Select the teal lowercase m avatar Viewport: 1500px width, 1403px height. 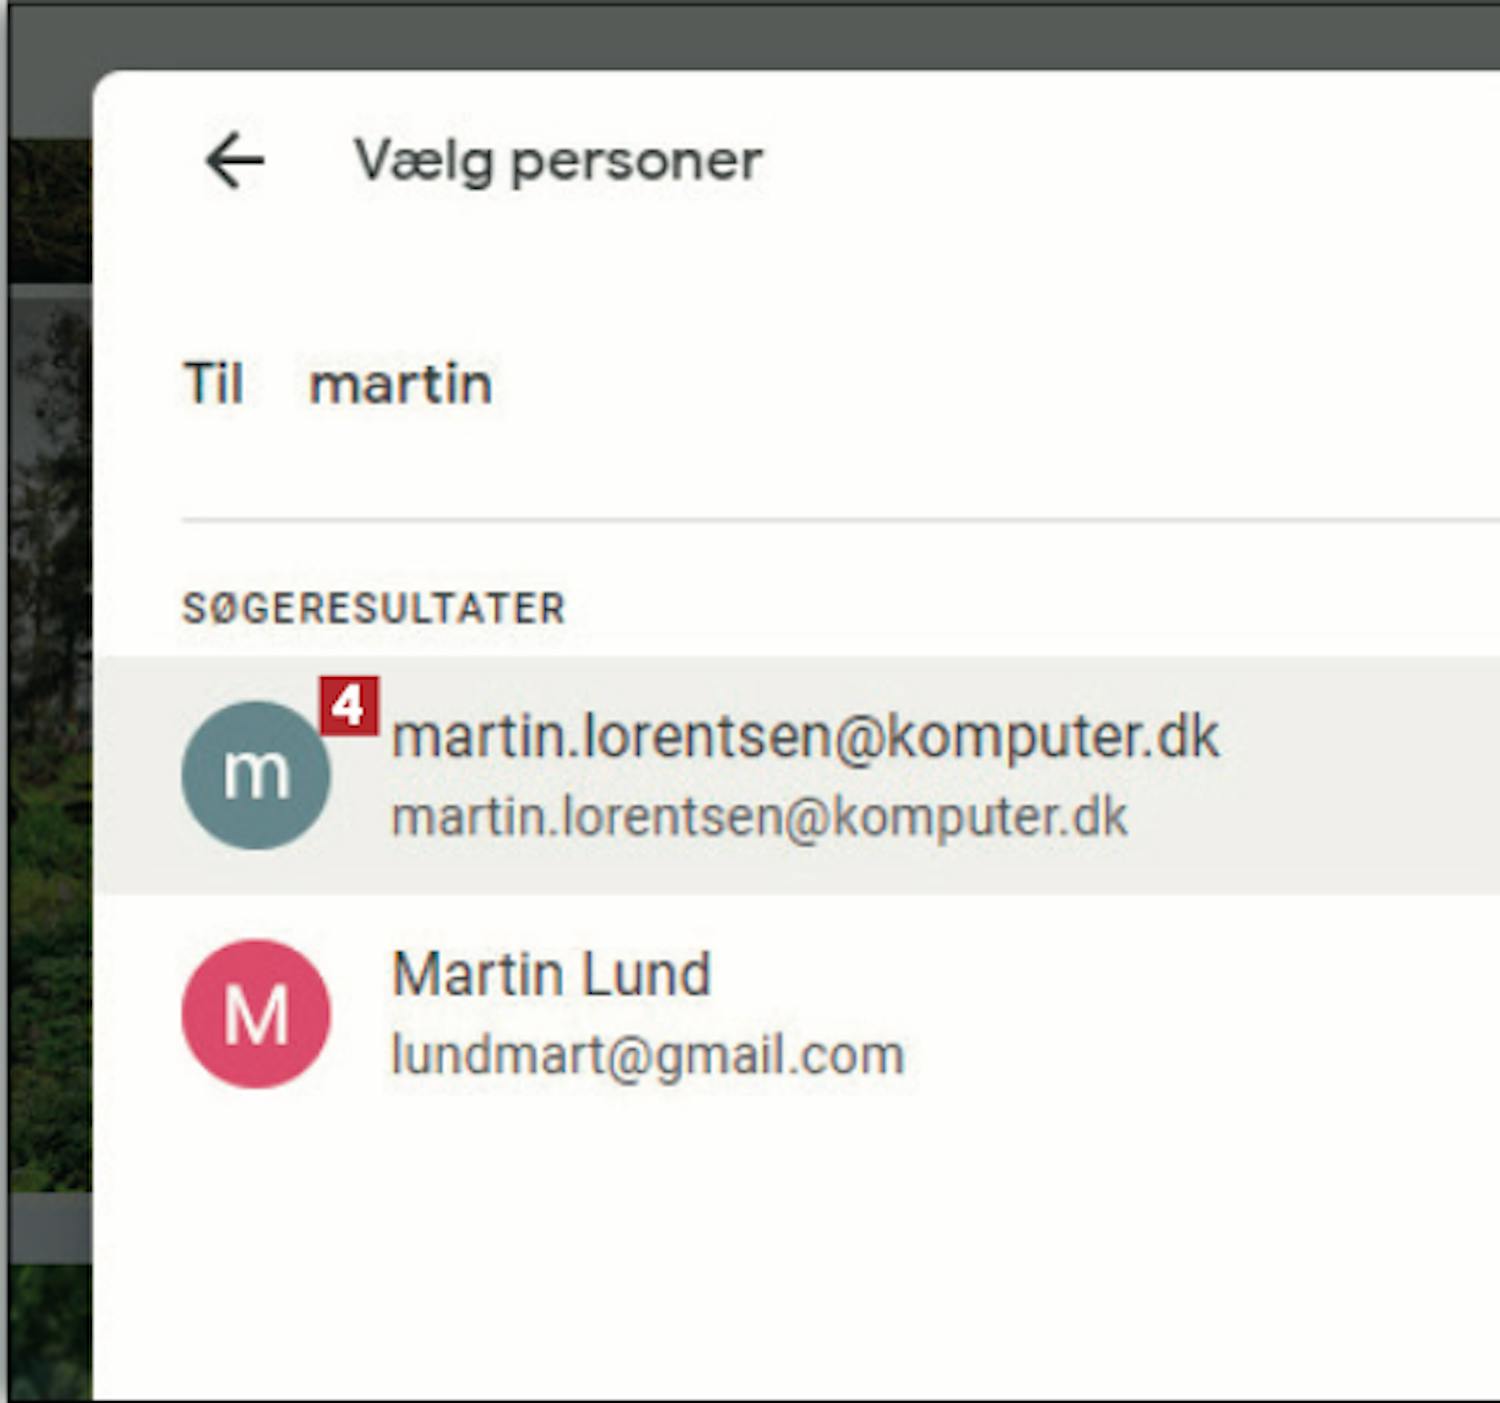click(256, 775)
